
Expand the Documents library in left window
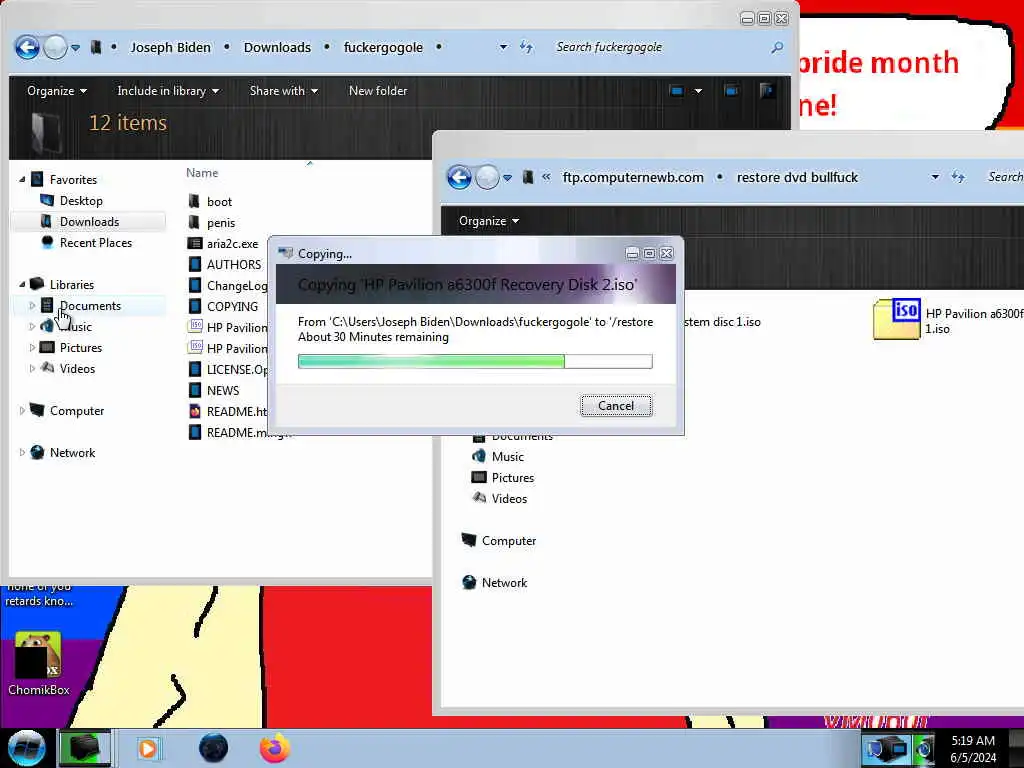32,306
